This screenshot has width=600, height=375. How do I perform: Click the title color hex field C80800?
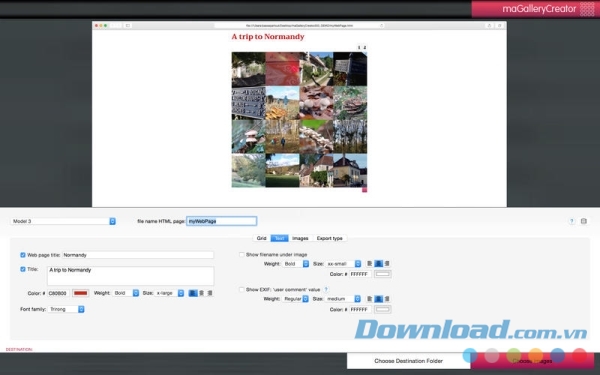pos(58,293)
